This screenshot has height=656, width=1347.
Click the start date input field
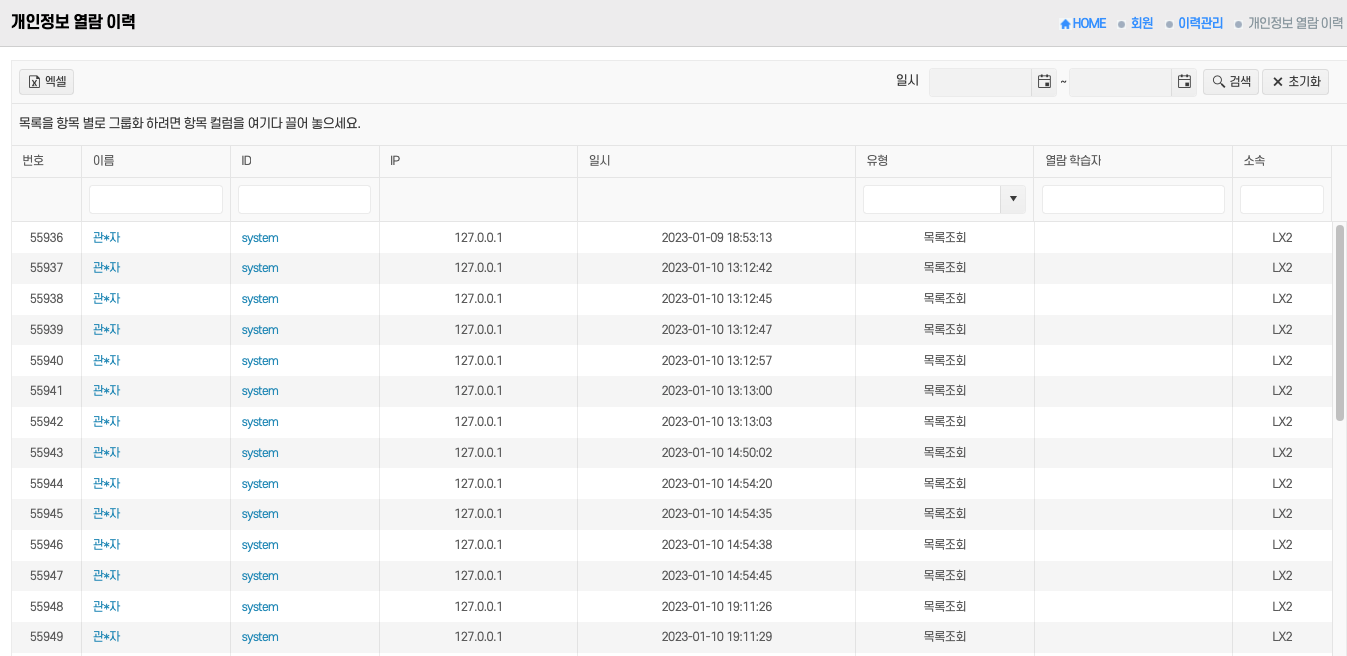pos(980,82)
